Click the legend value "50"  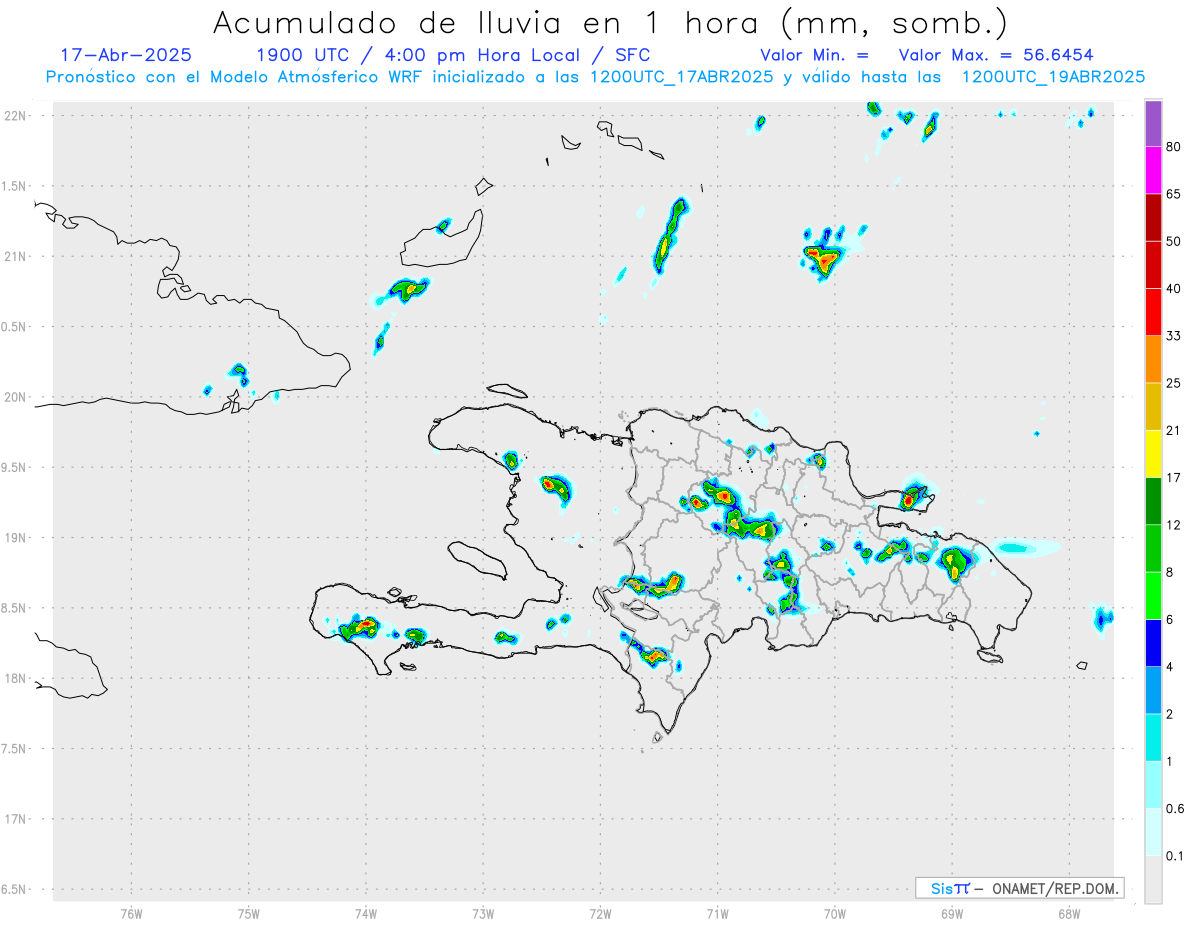point(1174,241)
